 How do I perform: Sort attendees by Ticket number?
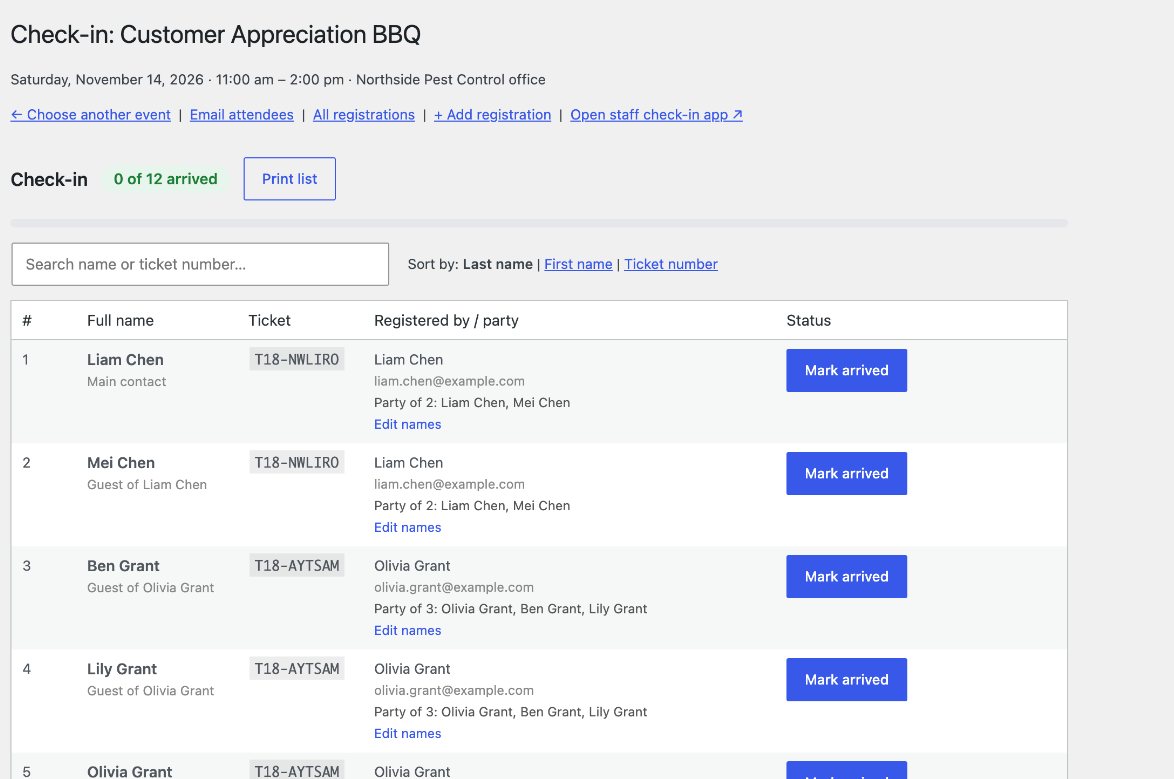coord(671,264)
